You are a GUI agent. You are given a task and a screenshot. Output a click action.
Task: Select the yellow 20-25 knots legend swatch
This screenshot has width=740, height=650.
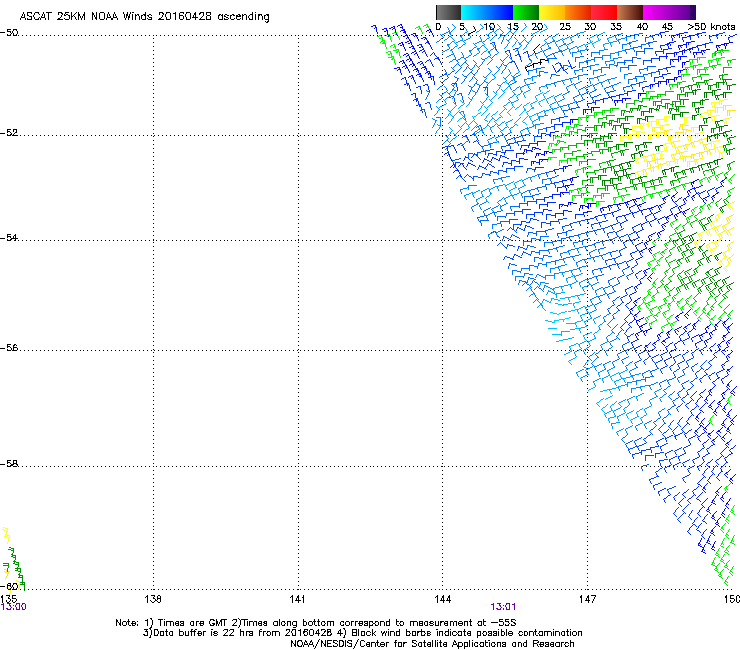[552, 12]
